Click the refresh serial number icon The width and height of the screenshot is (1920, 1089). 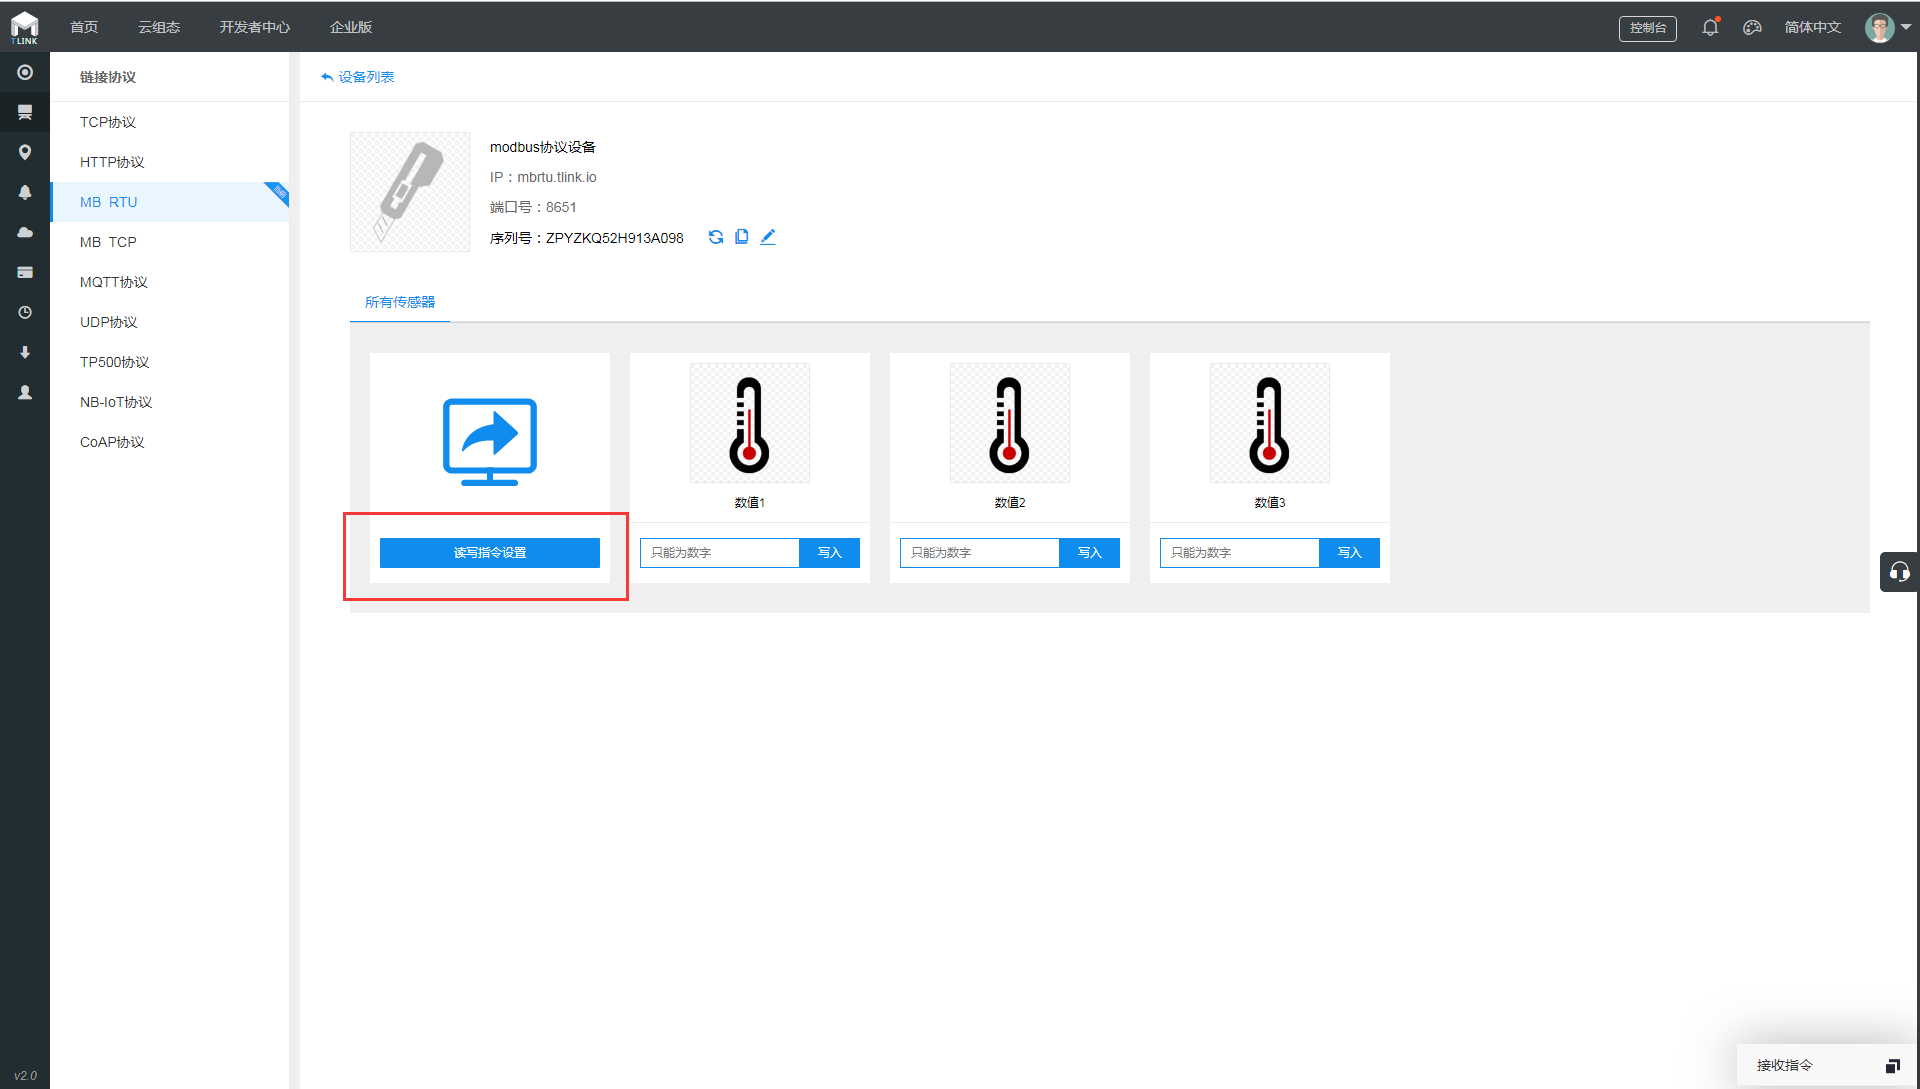(716, 237)
